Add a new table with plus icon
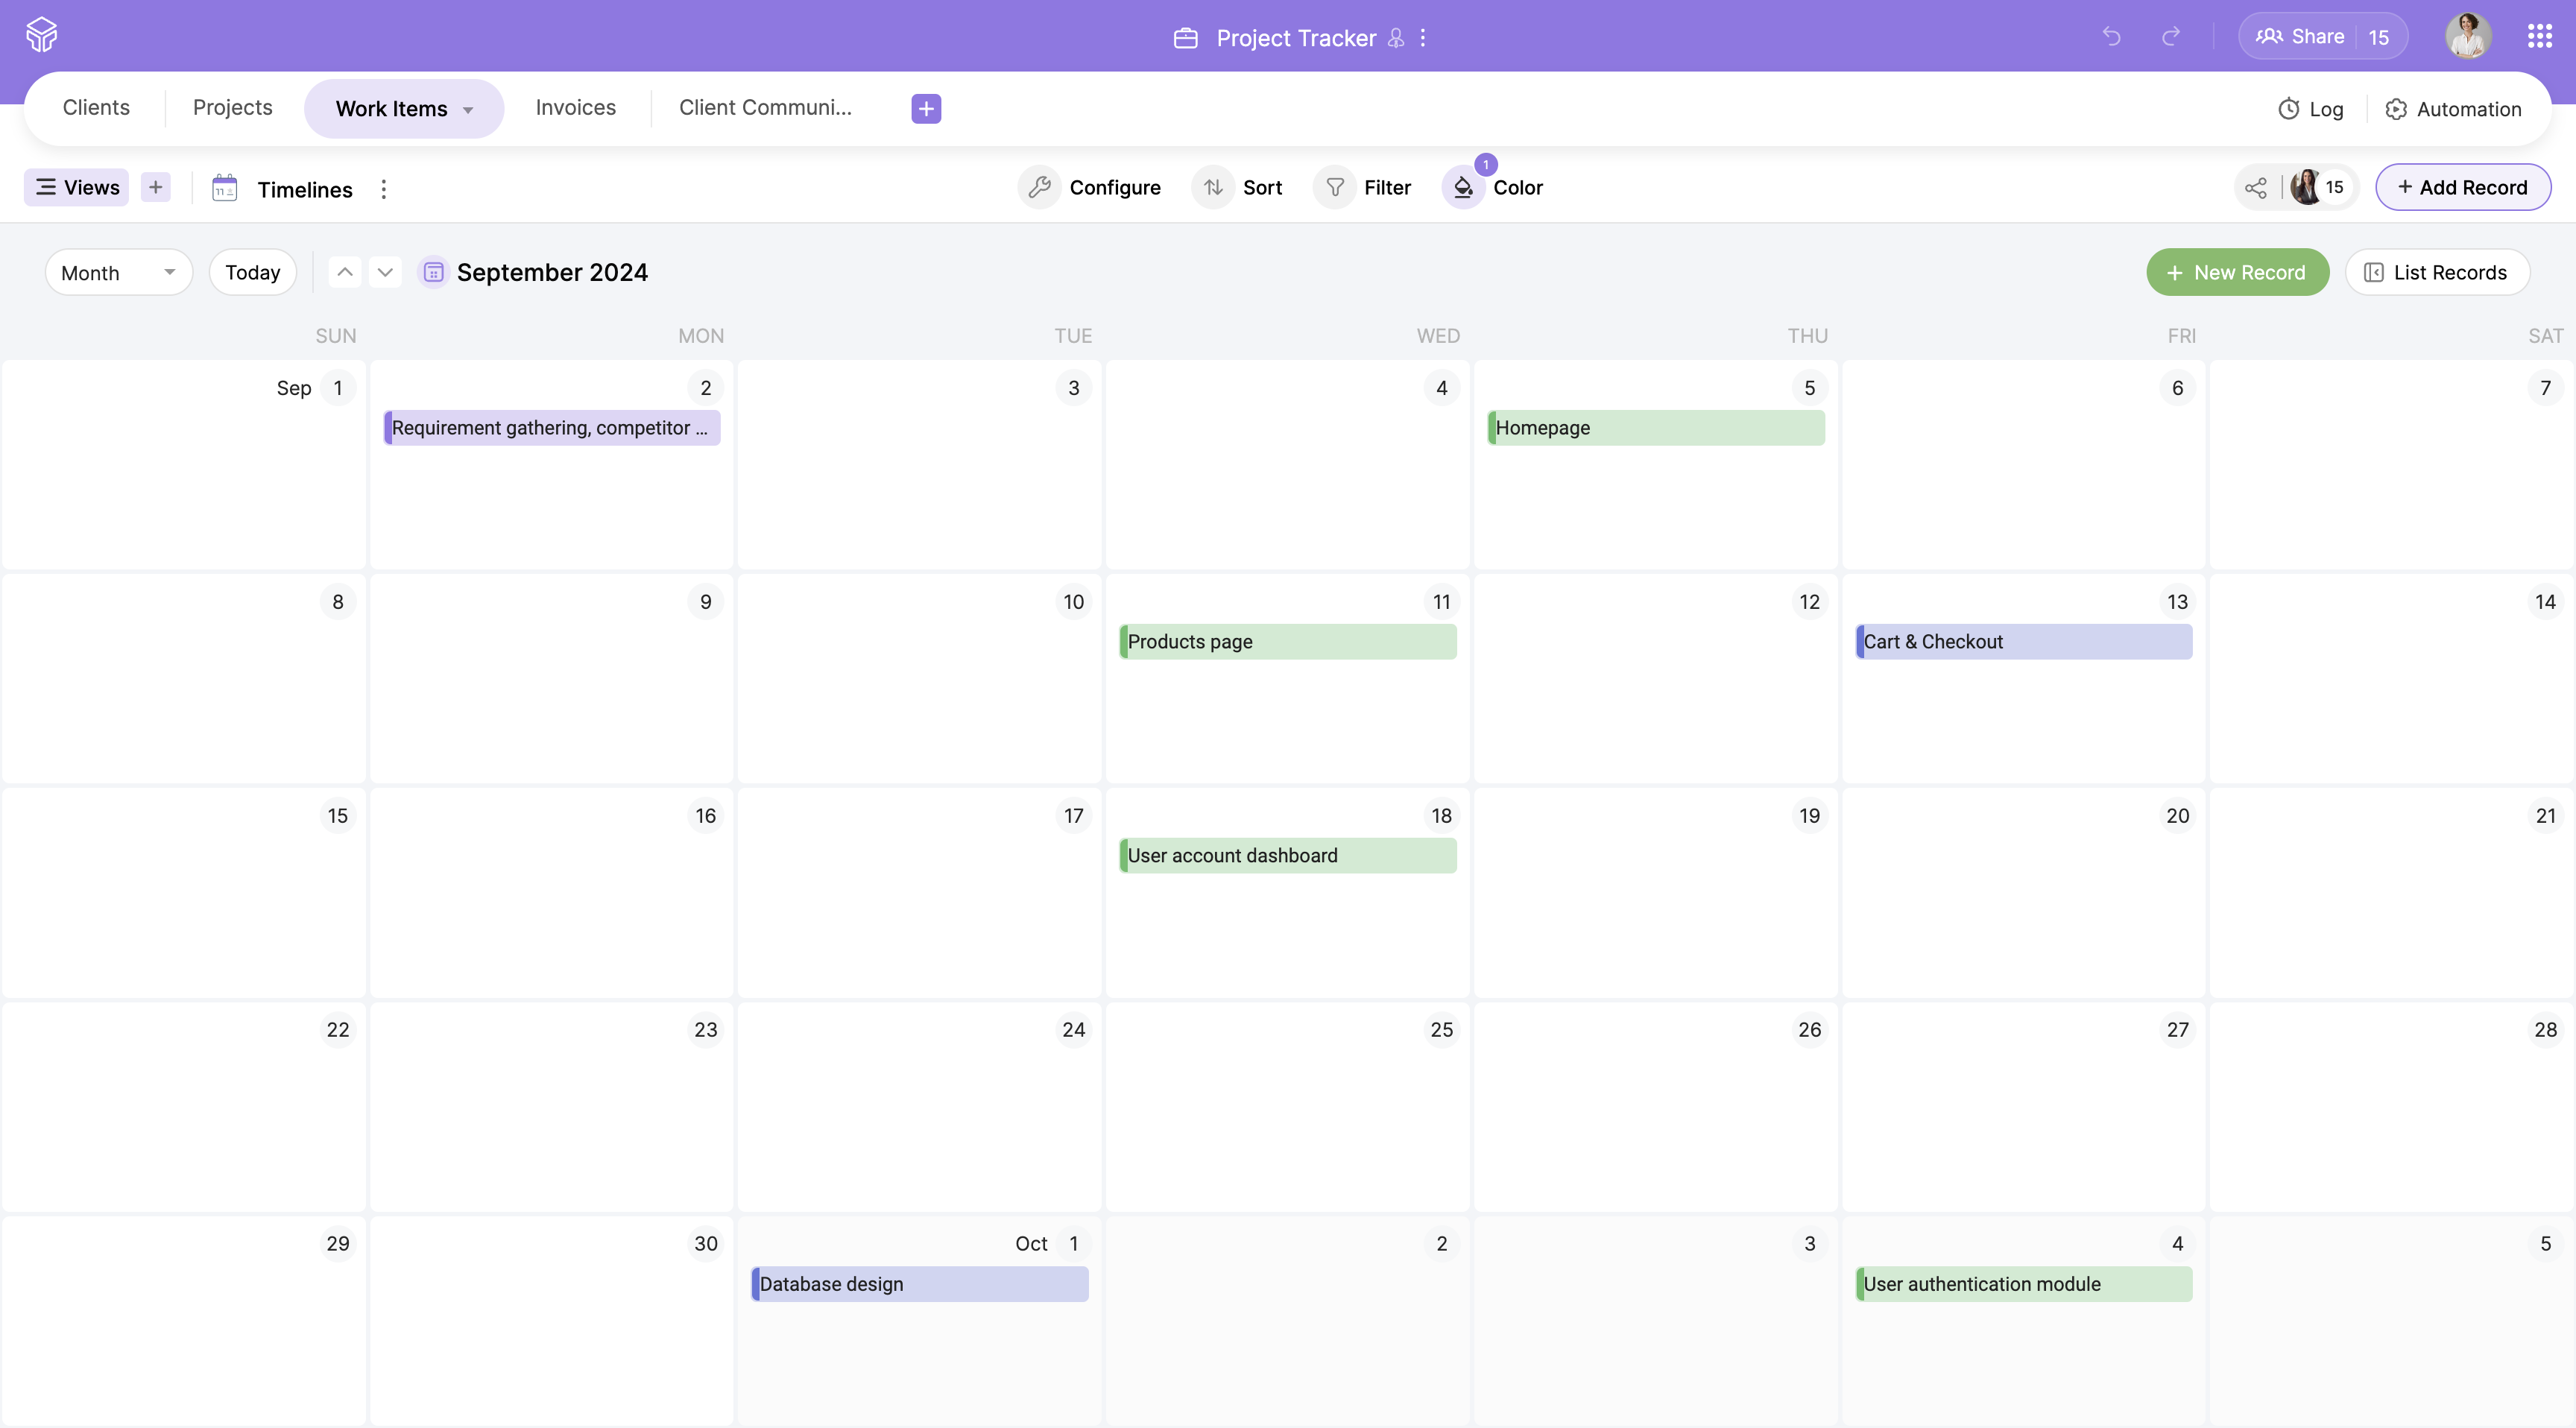Screen dimensions: 2576x1428 926,108
